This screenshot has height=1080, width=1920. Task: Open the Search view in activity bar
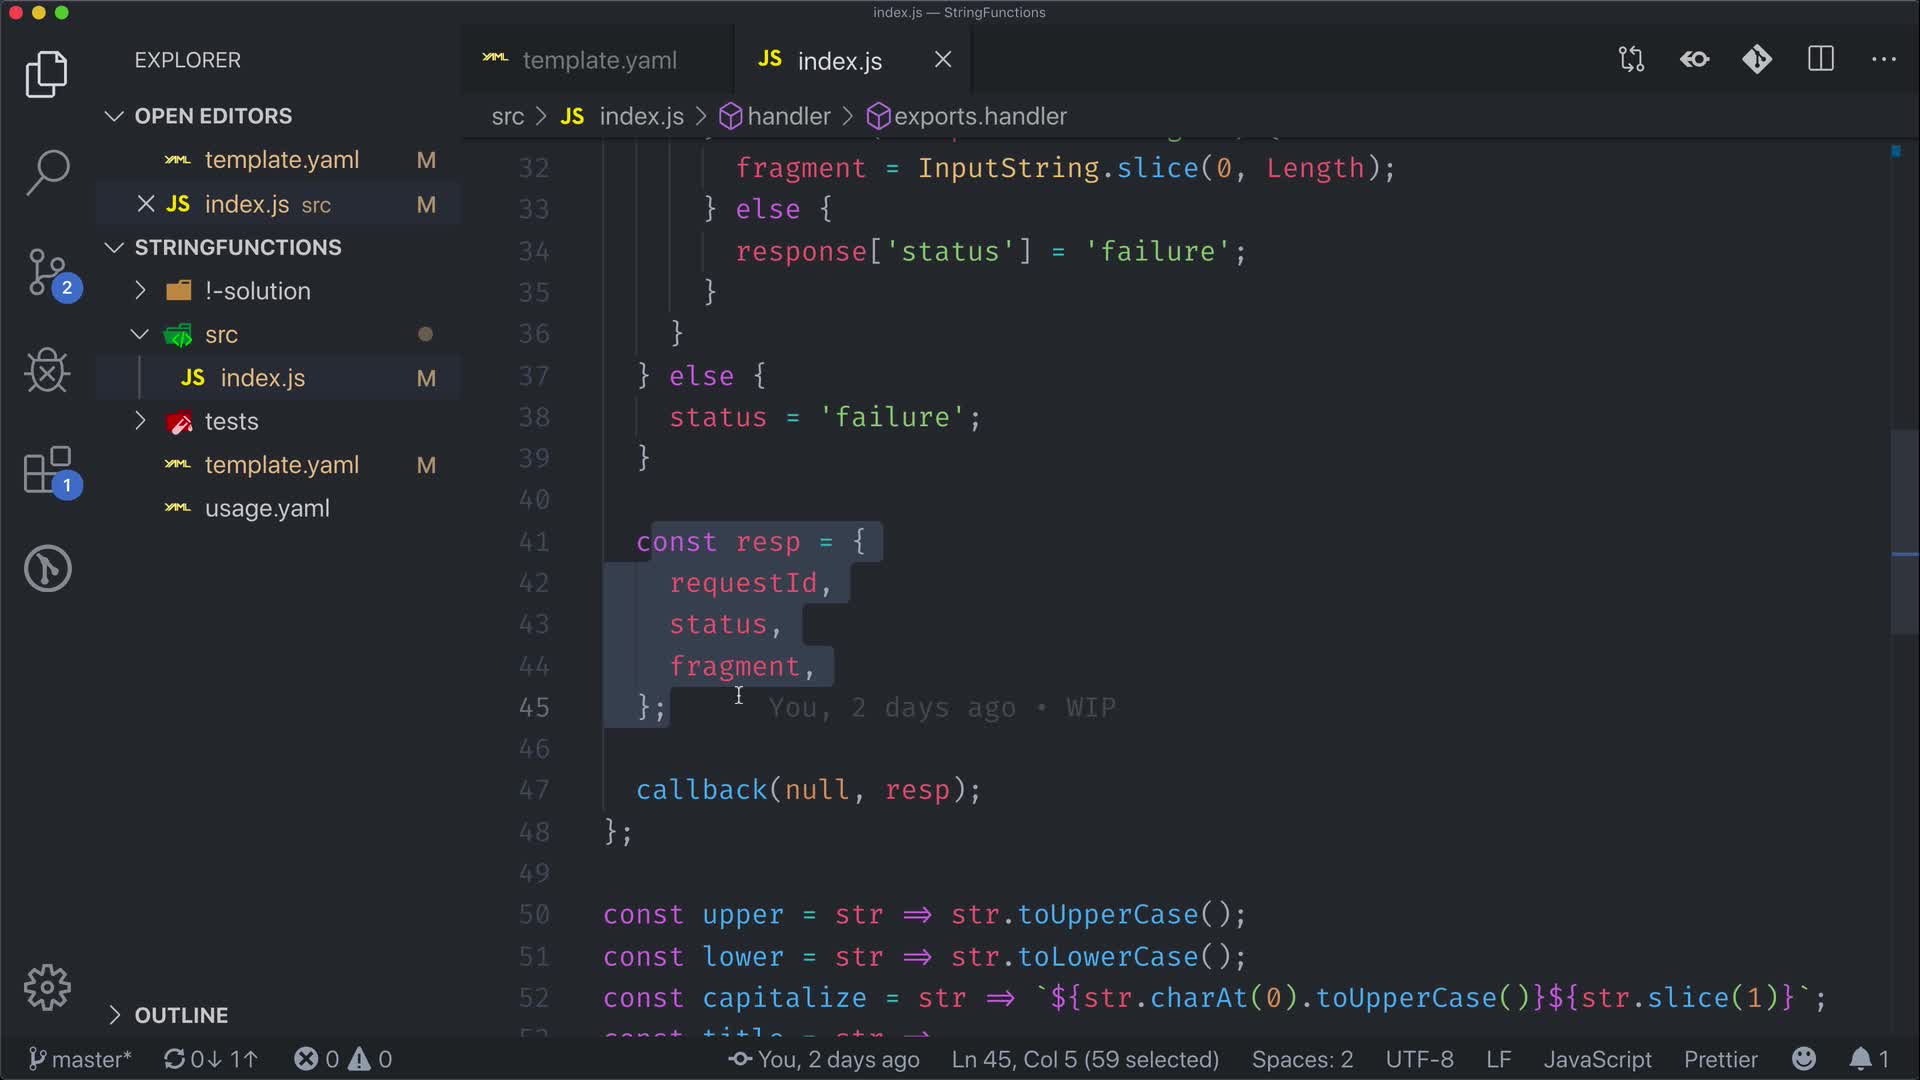[47, 172]
